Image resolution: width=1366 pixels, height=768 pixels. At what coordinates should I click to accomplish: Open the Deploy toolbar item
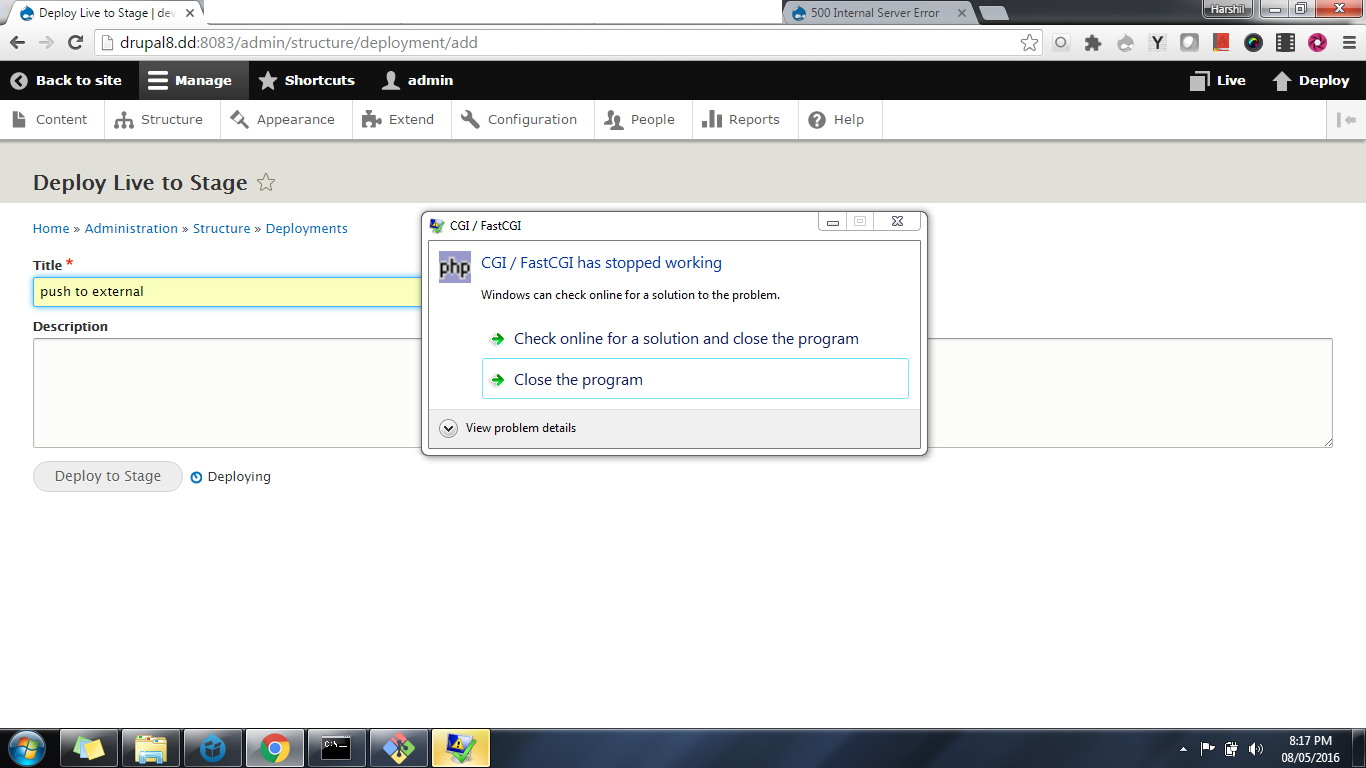click(x=1310, y=80)
